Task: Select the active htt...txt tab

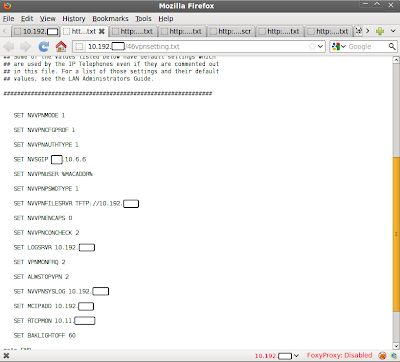Action: pyautogui.click(x=84, y=31)
